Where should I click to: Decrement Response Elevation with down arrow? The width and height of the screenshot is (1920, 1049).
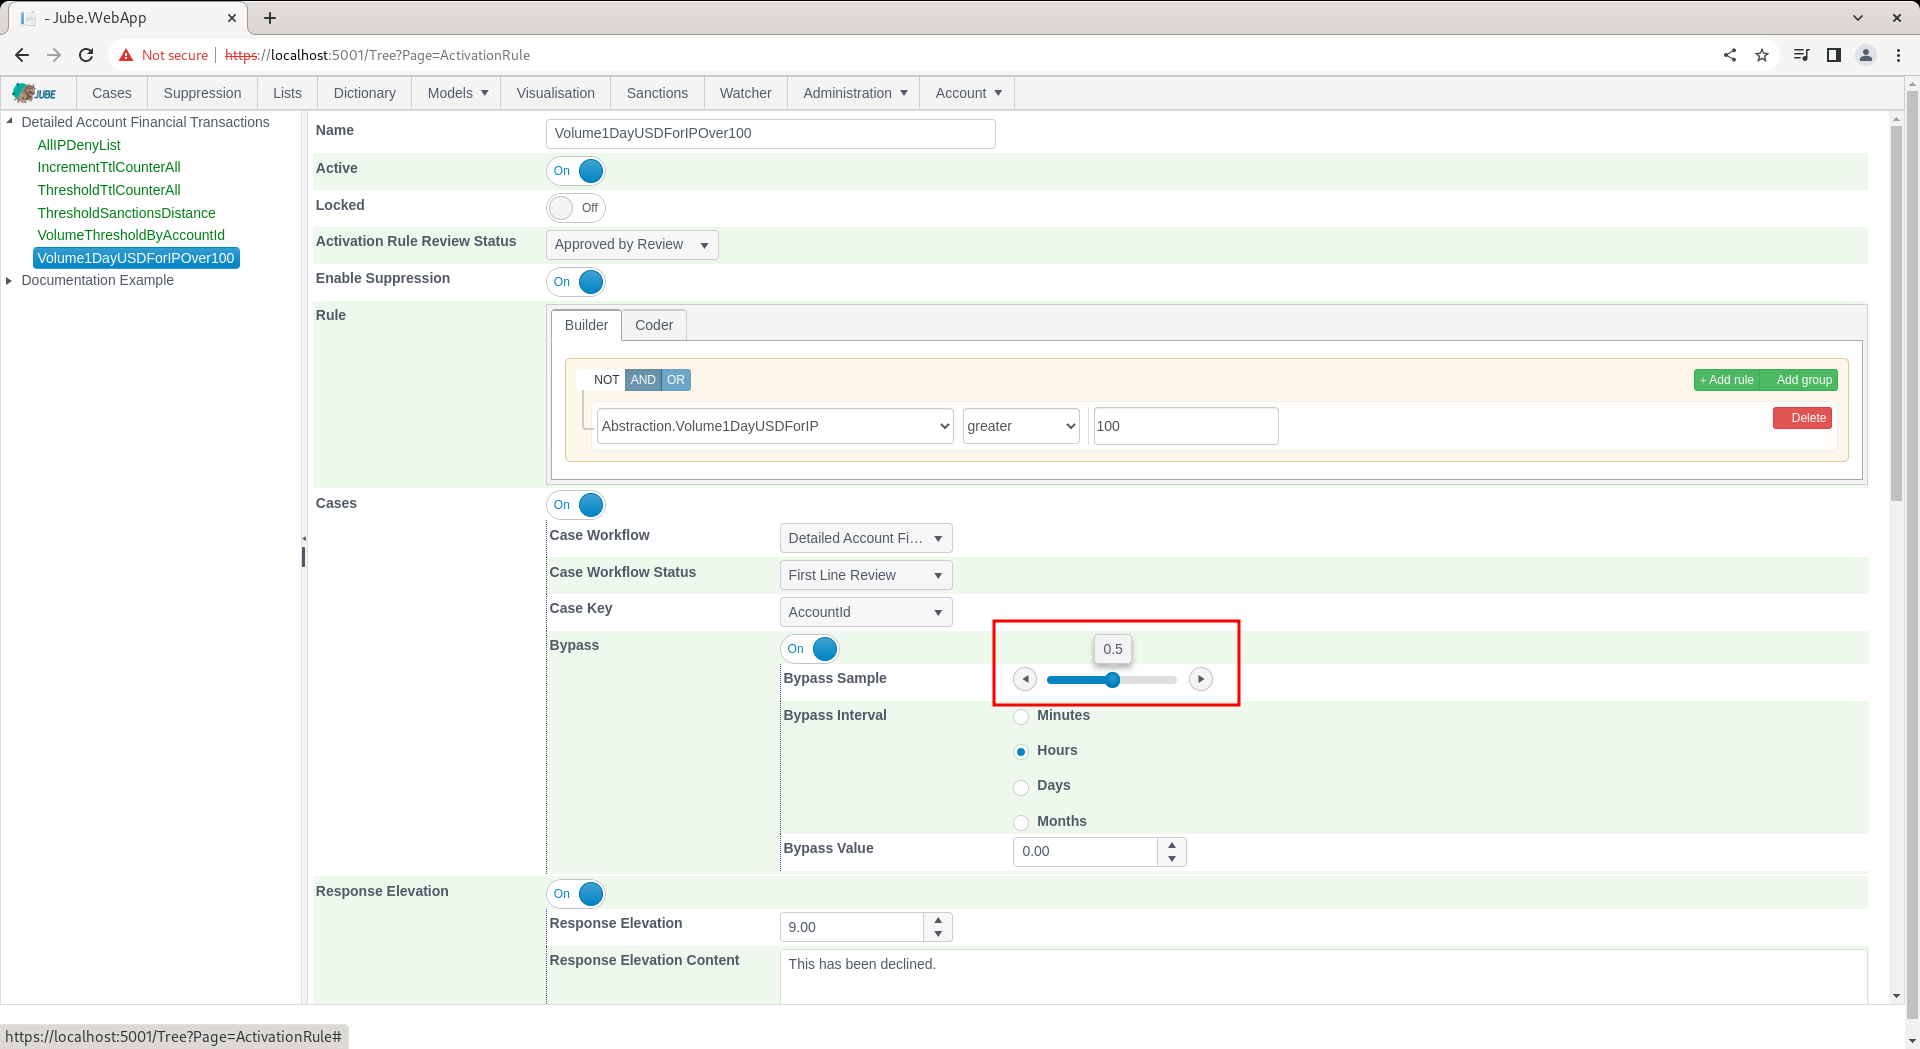(938, 934)
